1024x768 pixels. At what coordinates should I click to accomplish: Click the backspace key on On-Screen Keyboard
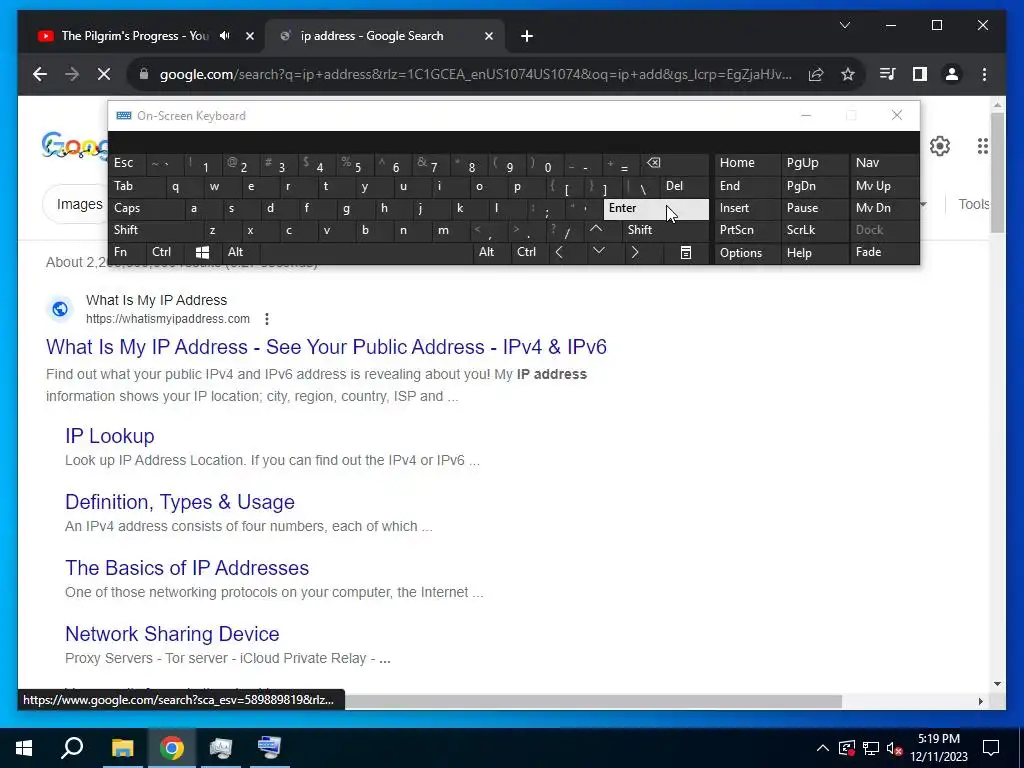[675, 163]
